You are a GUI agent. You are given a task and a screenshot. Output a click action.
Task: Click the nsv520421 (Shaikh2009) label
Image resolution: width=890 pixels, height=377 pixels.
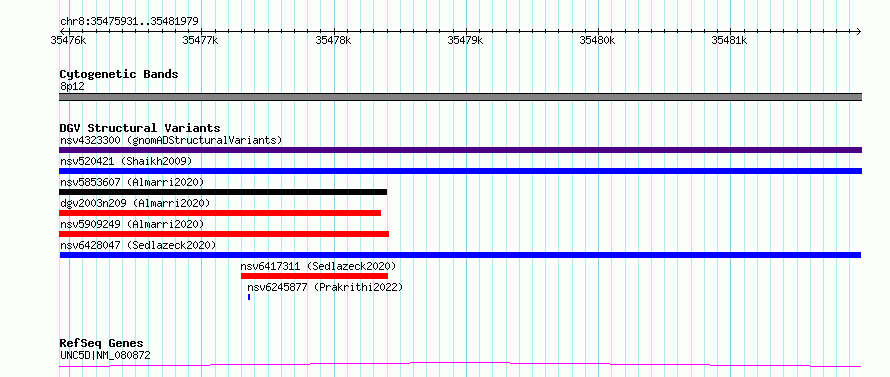[126, 161]
